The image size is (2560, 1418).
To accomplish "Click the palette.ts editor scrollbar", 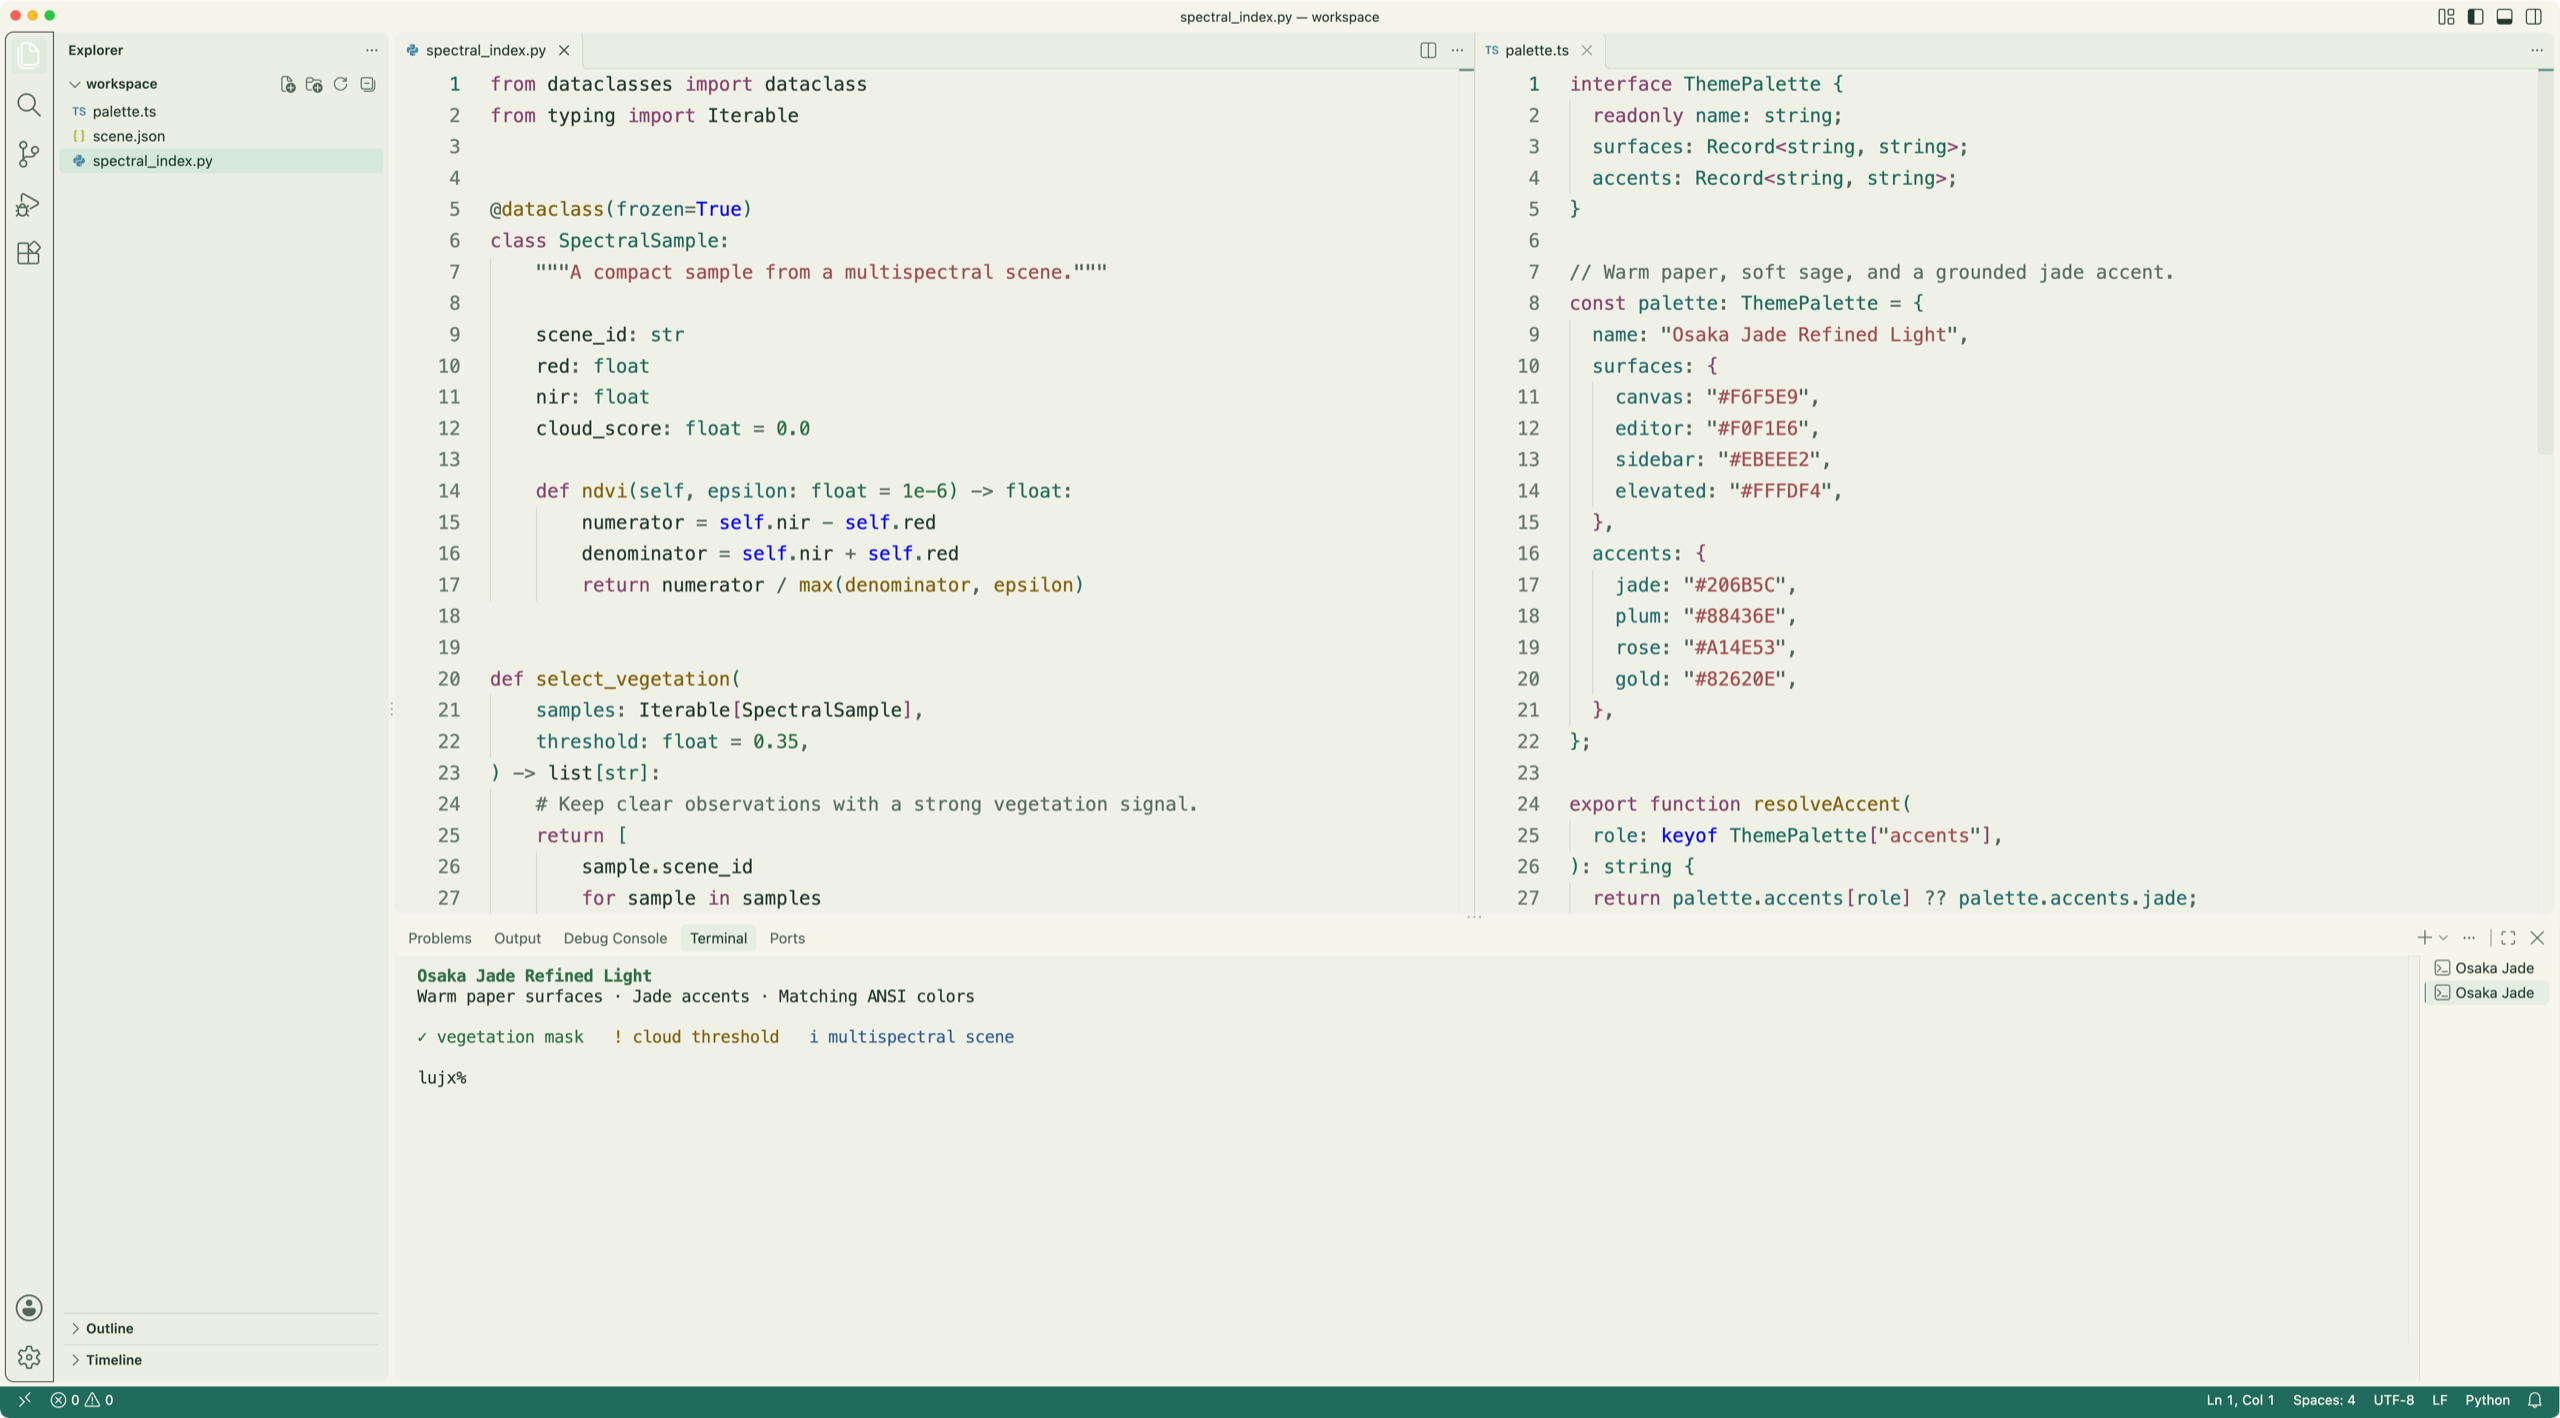I will [x=2545, y=262].
